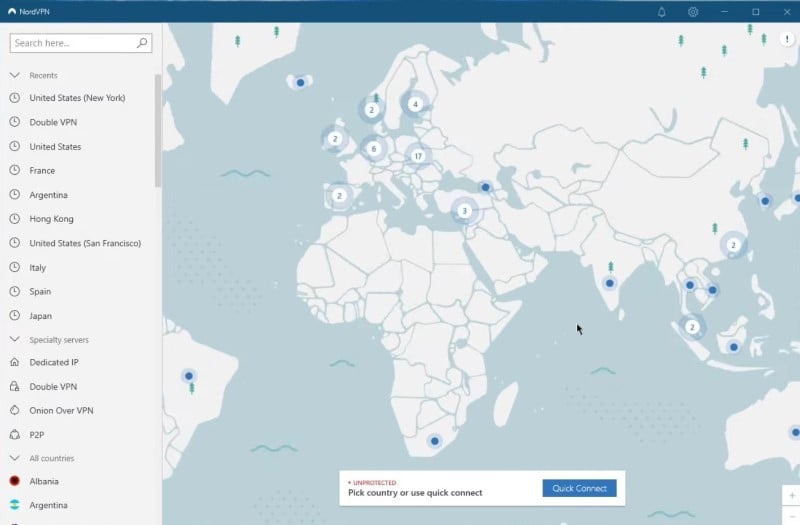Zoom in the map with plus button
Screen dimensions: 800x525
click(x=792, y=495)
